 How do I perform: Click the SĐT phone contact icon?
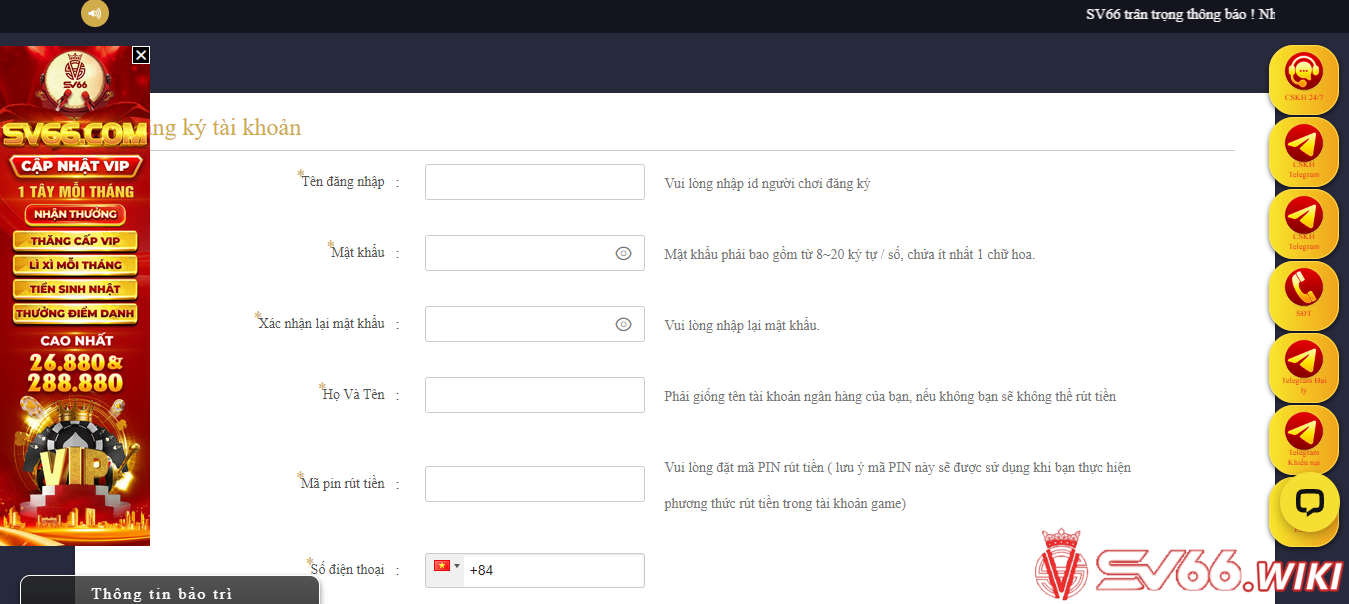(1303, 295)
